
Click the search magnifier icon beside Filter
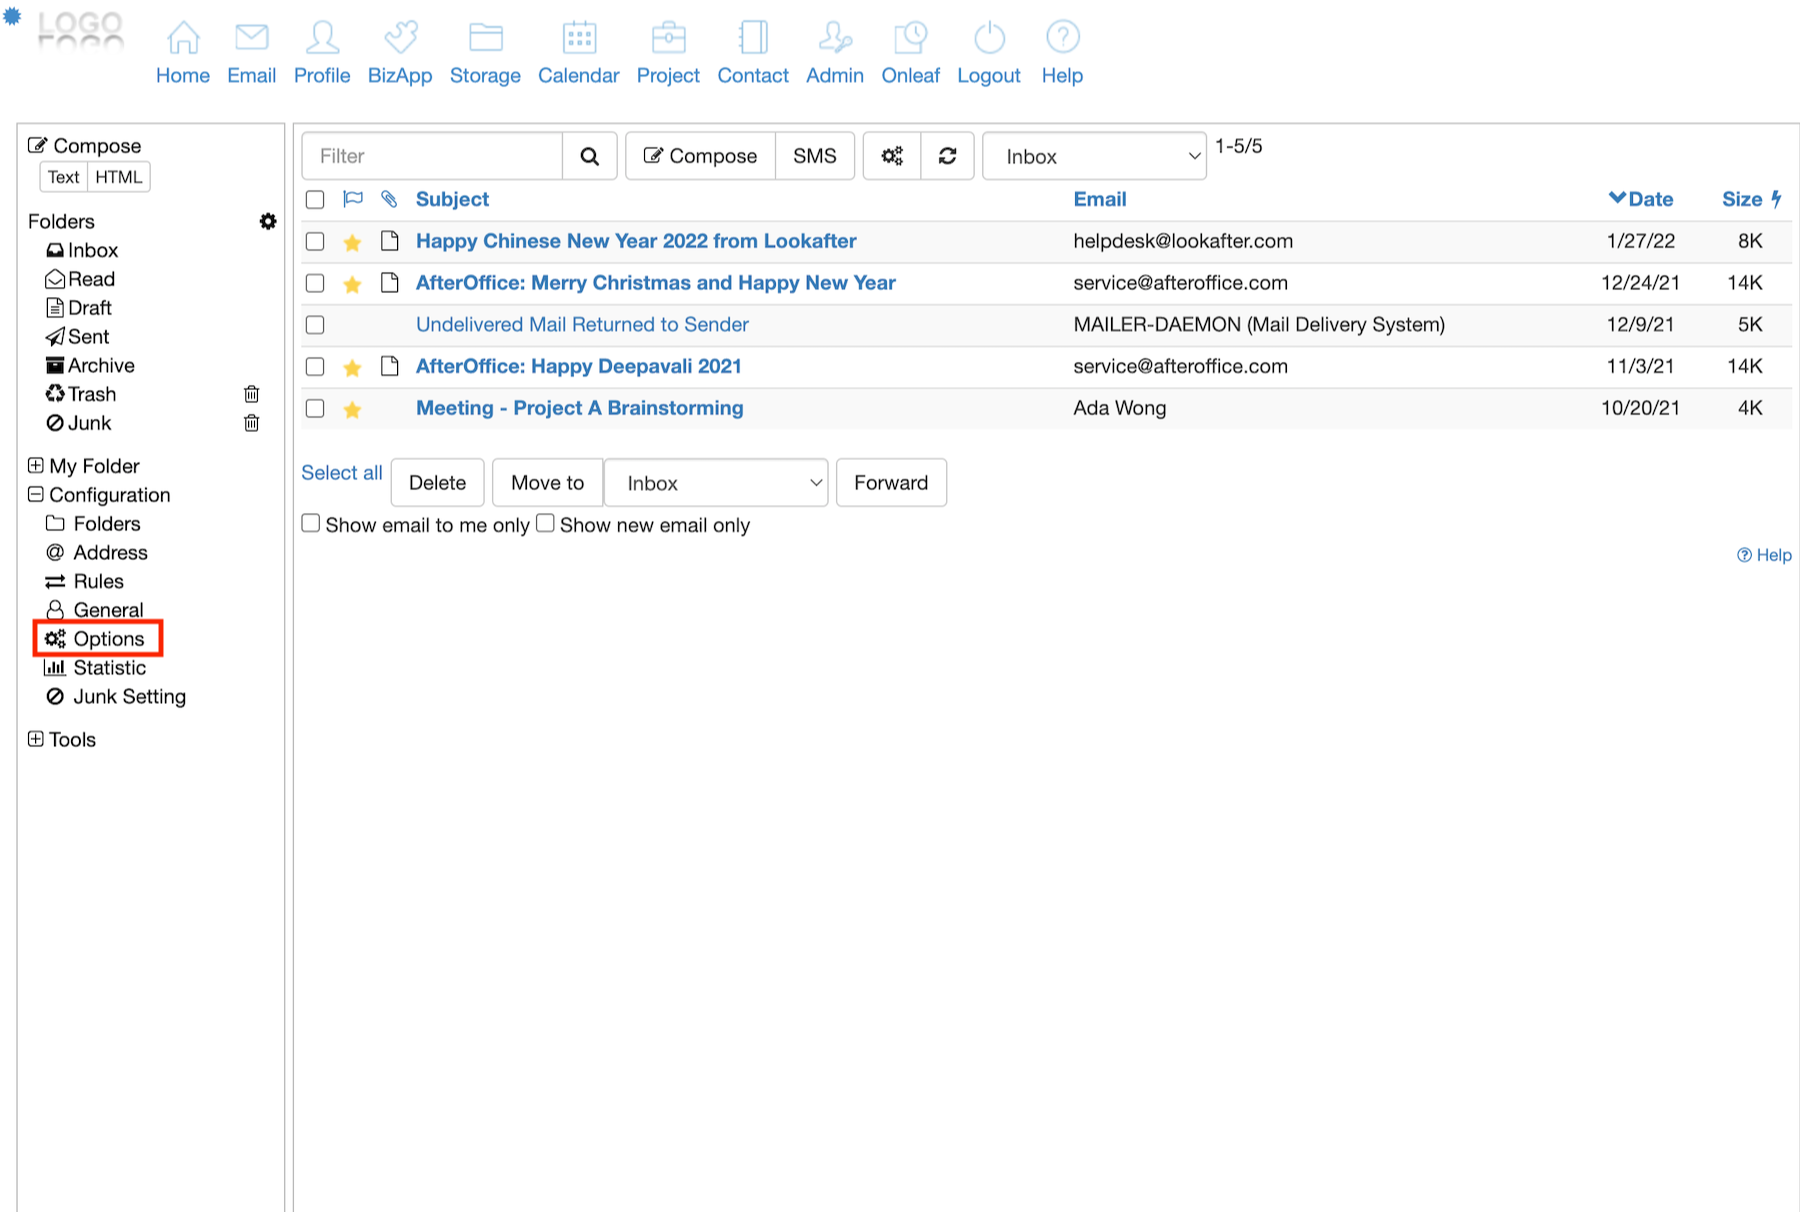(x=589, y=156)
